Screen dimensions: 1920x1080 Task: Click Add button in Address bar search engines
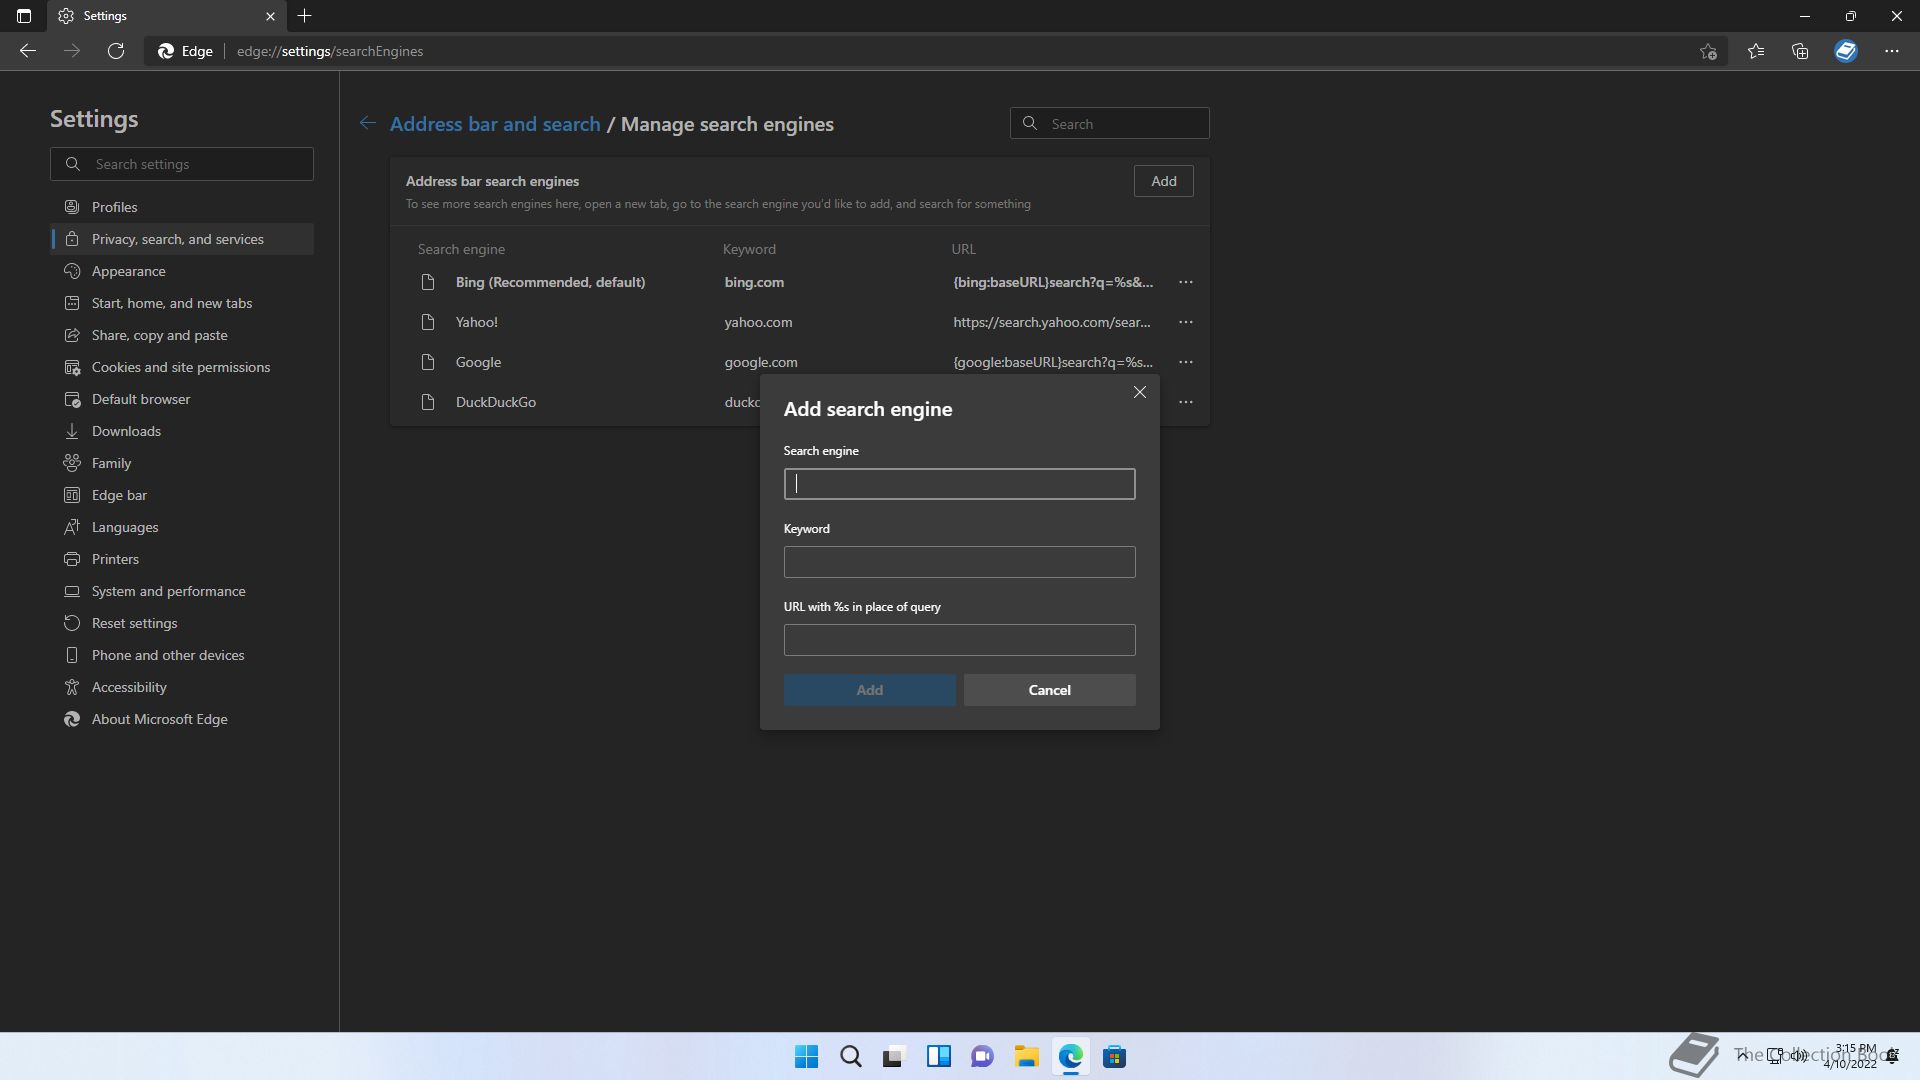click(x=1163, y=181)
